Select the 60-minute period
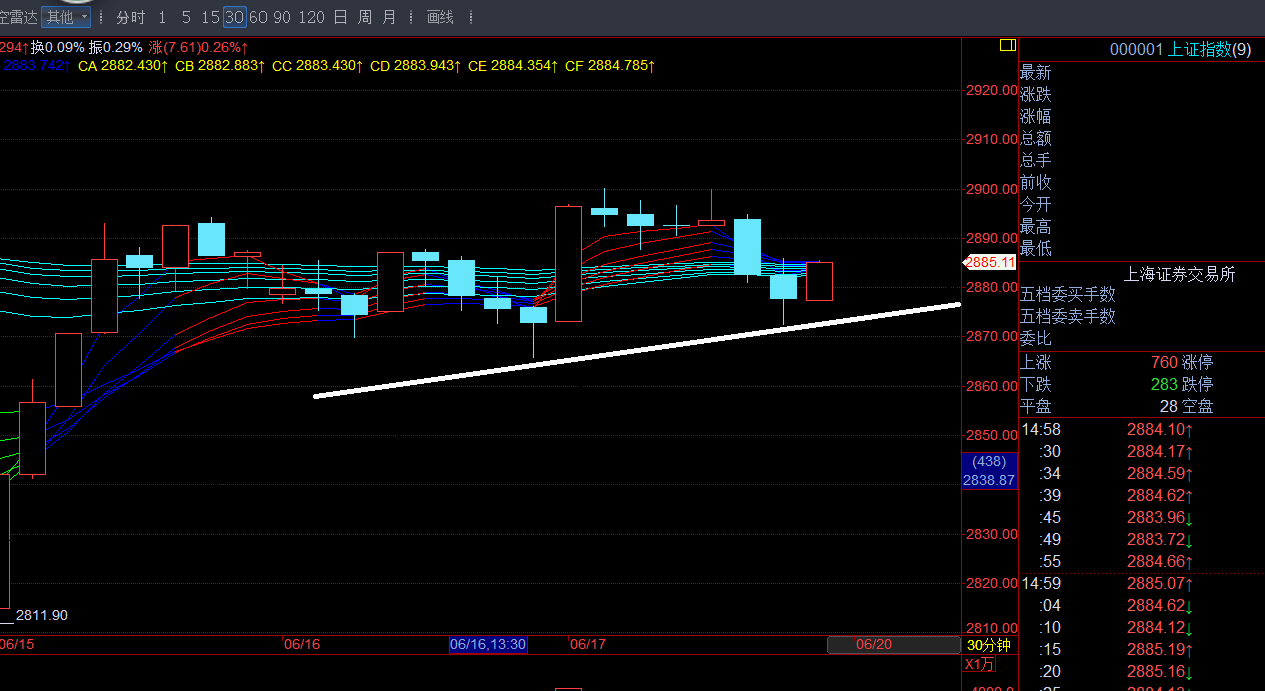Viewport: 1265px width, 691px height. 258,17
